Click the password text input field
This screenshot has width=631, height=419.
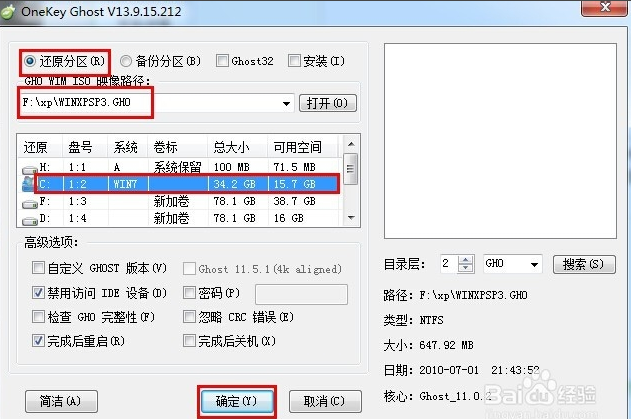click(301, 294)
